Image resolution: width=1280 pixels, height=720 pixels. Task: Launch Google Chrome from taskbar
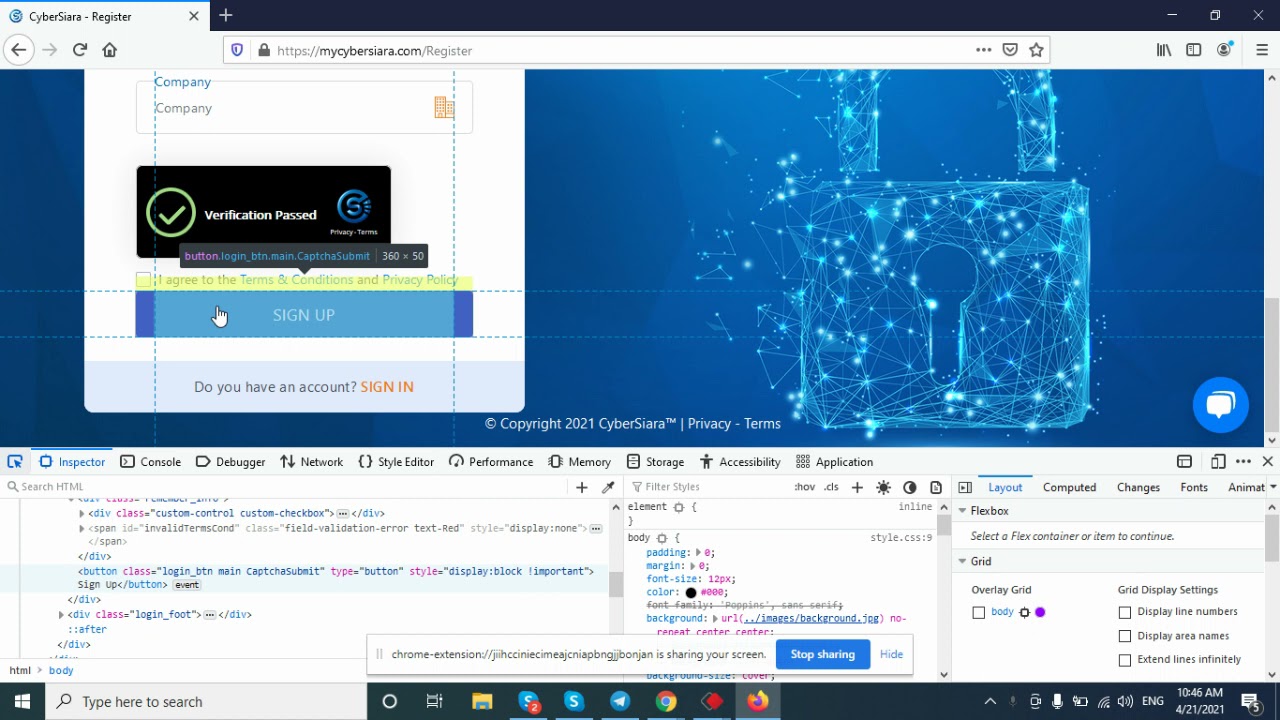click(666, 701)
